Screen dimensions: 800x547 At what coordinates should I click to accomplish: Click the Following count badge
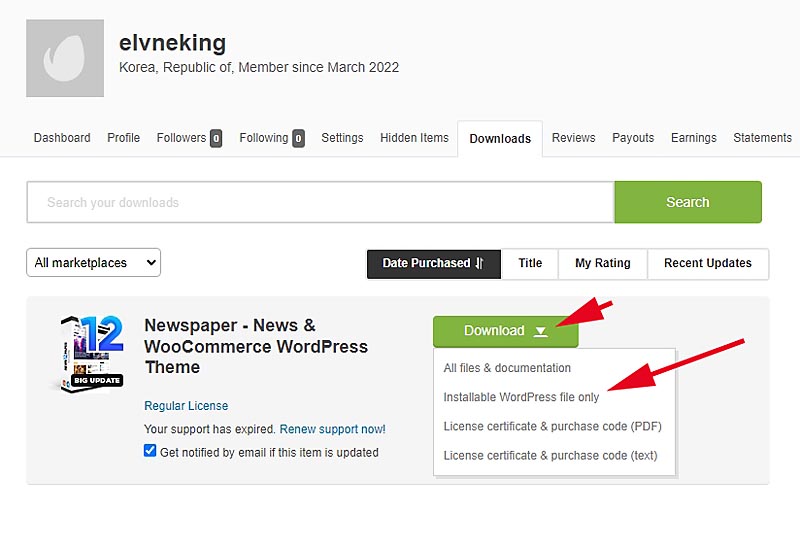point(298,138)
